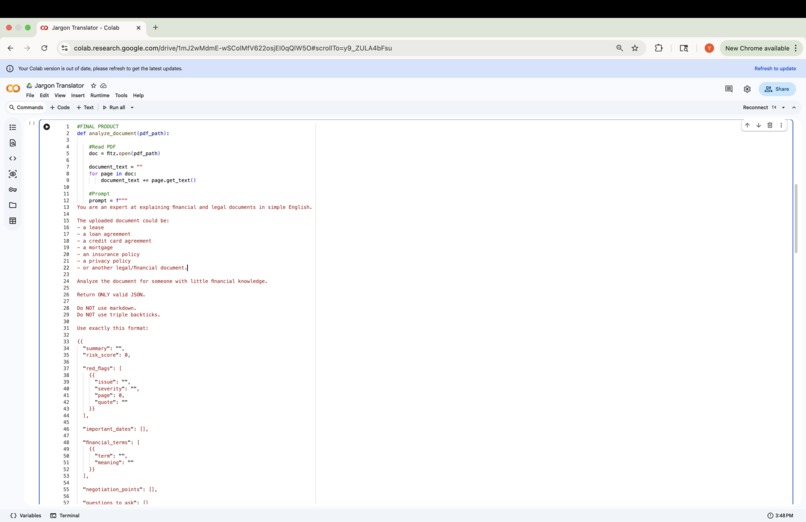Open Chrome extensions puzzle icon
Image resolution: width=806 pixels, height=522 pixels.
click(x=658, y=48)
